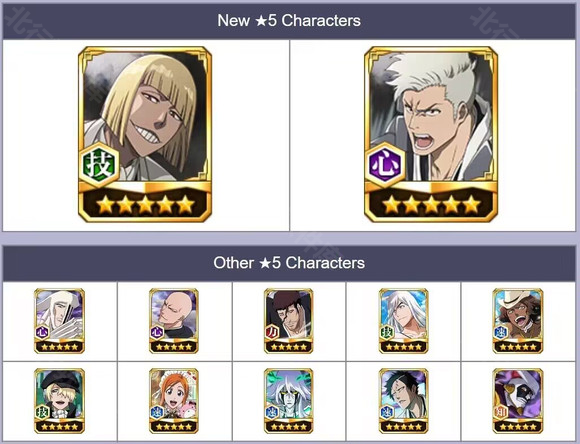Select the blonde bob-haired new character card
Image resolution: width=580 pixels, height=444 pixels.
(x=145, y=134)
